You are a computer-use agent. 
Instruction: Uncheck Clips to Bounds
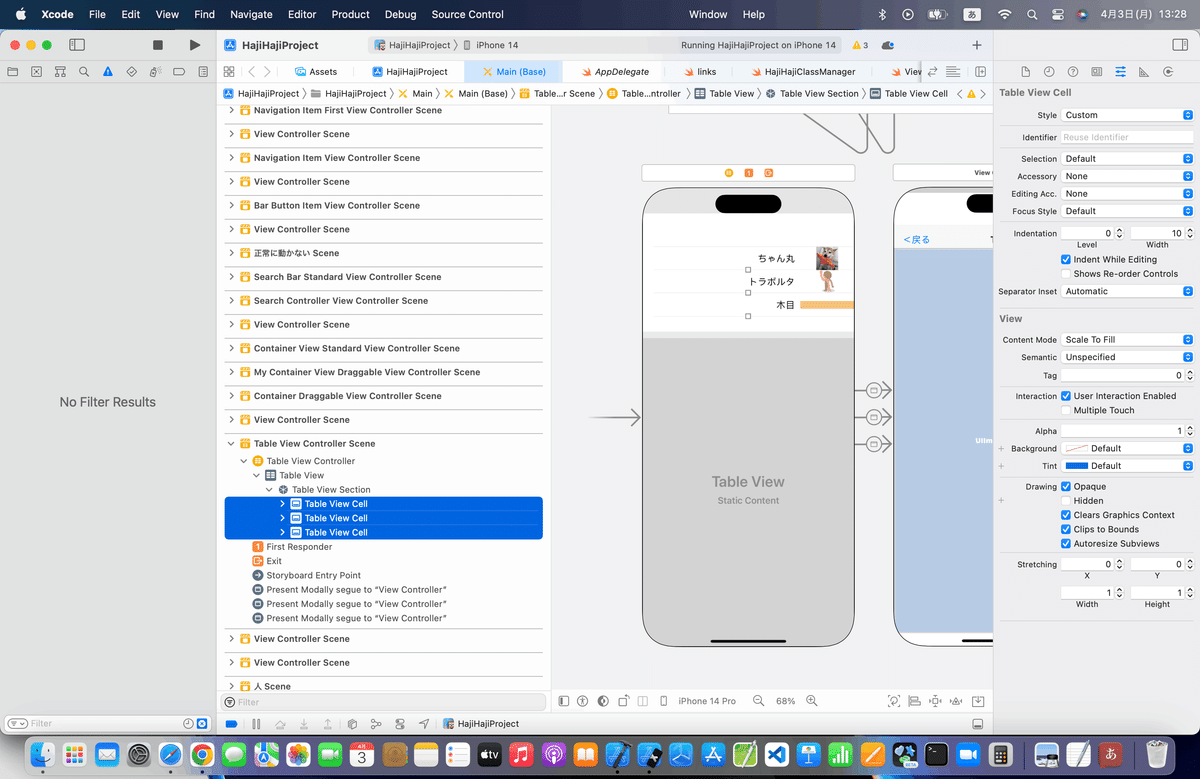1066,530
